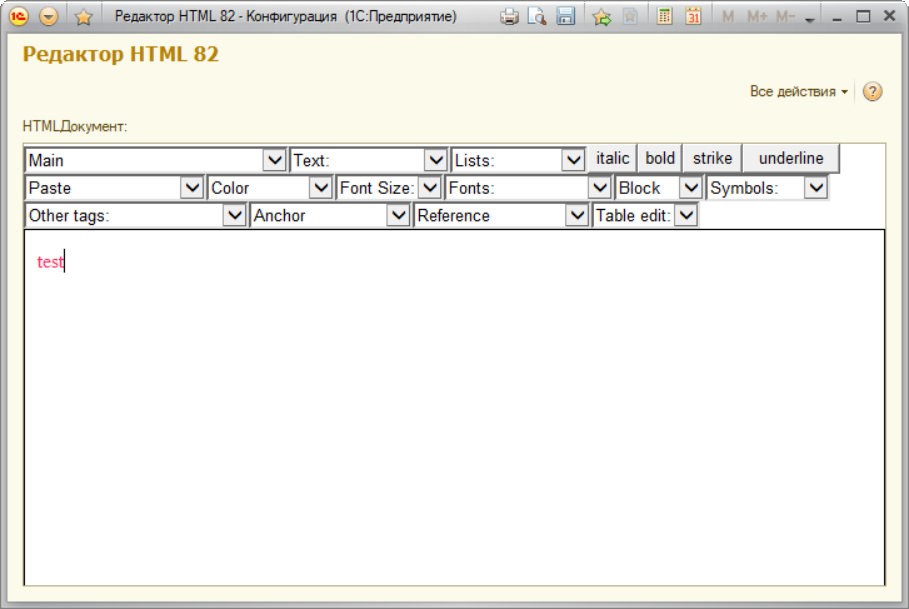Viewport: 909px width, 609px height.
Task: Click the bold button
Action: [x=660, y=158]
